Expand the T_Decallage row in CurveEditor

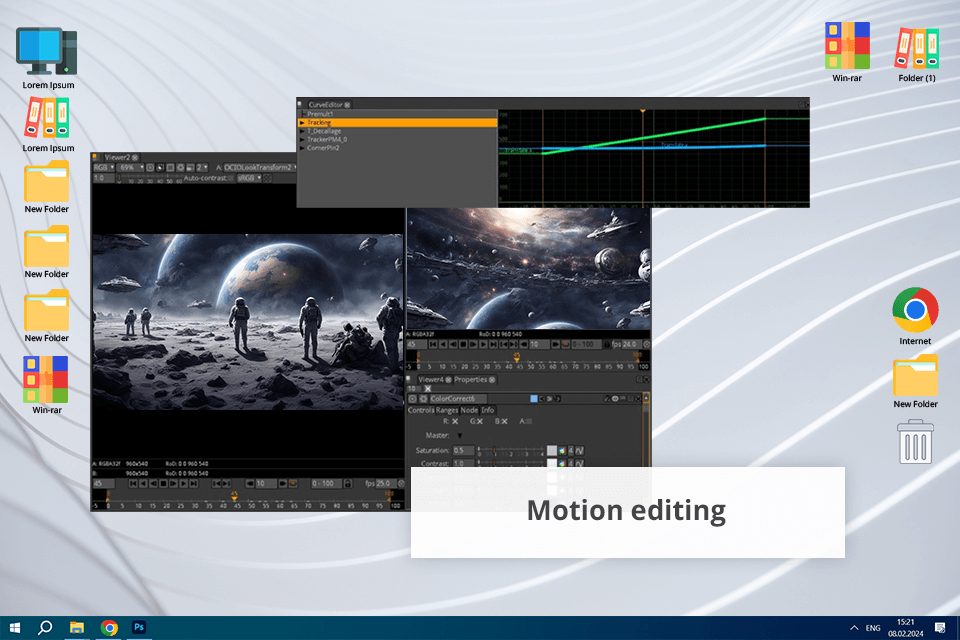coord(302,131)
